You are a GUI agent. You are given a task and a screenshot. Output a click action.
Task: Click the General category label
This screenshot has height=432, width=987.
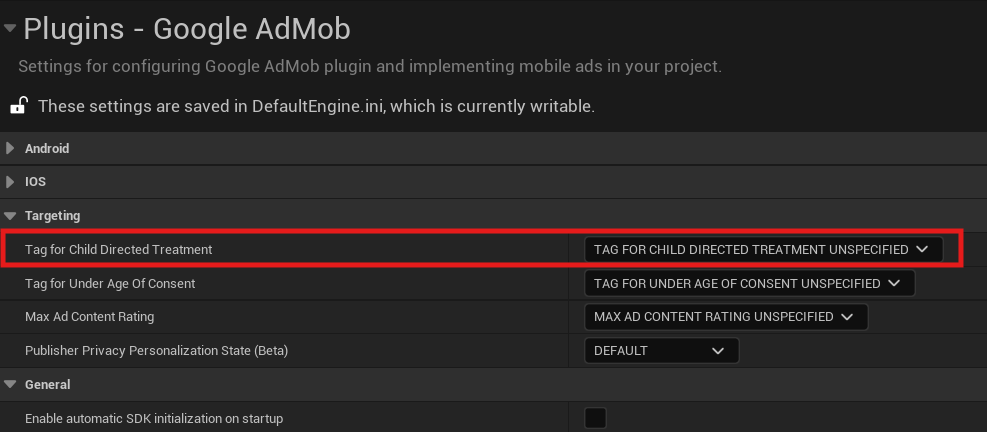point(47,385)
